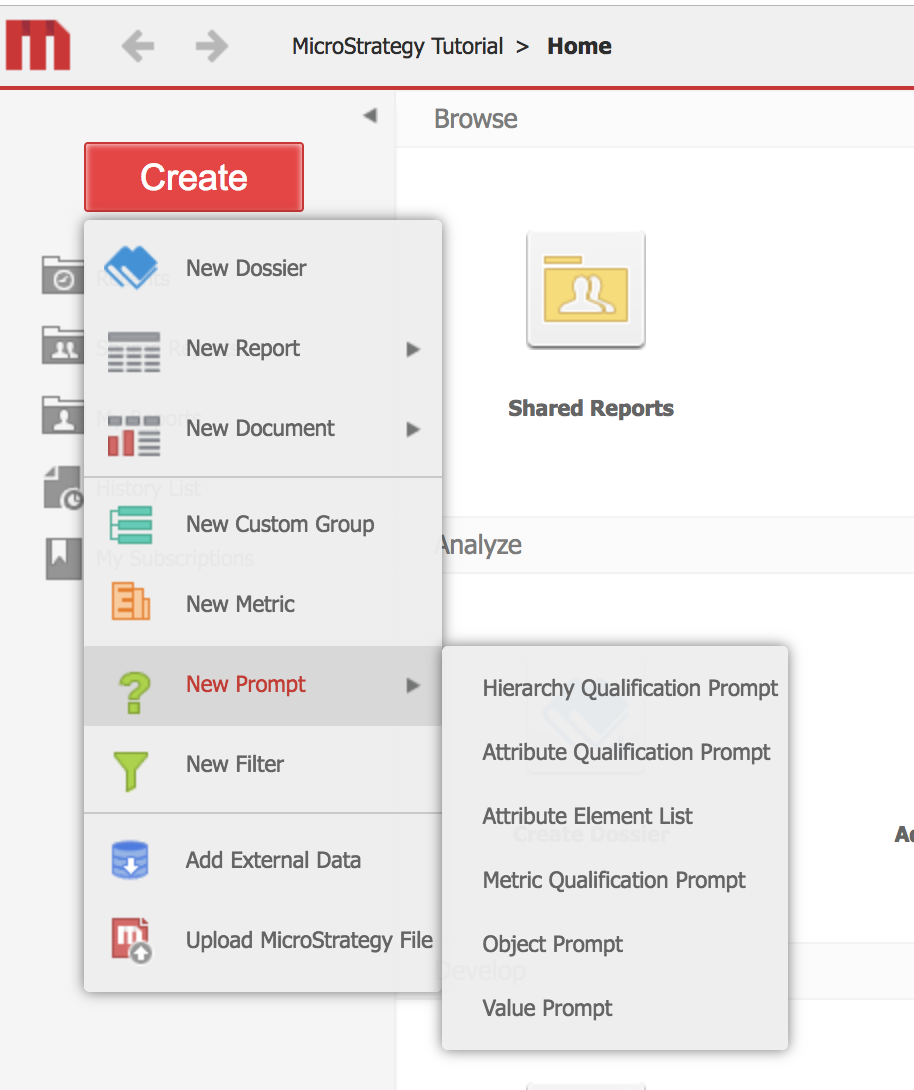The width and height of the screenshot is (914, 1090).
Task: Click the New Dossier blue icon
Action: 131,267
